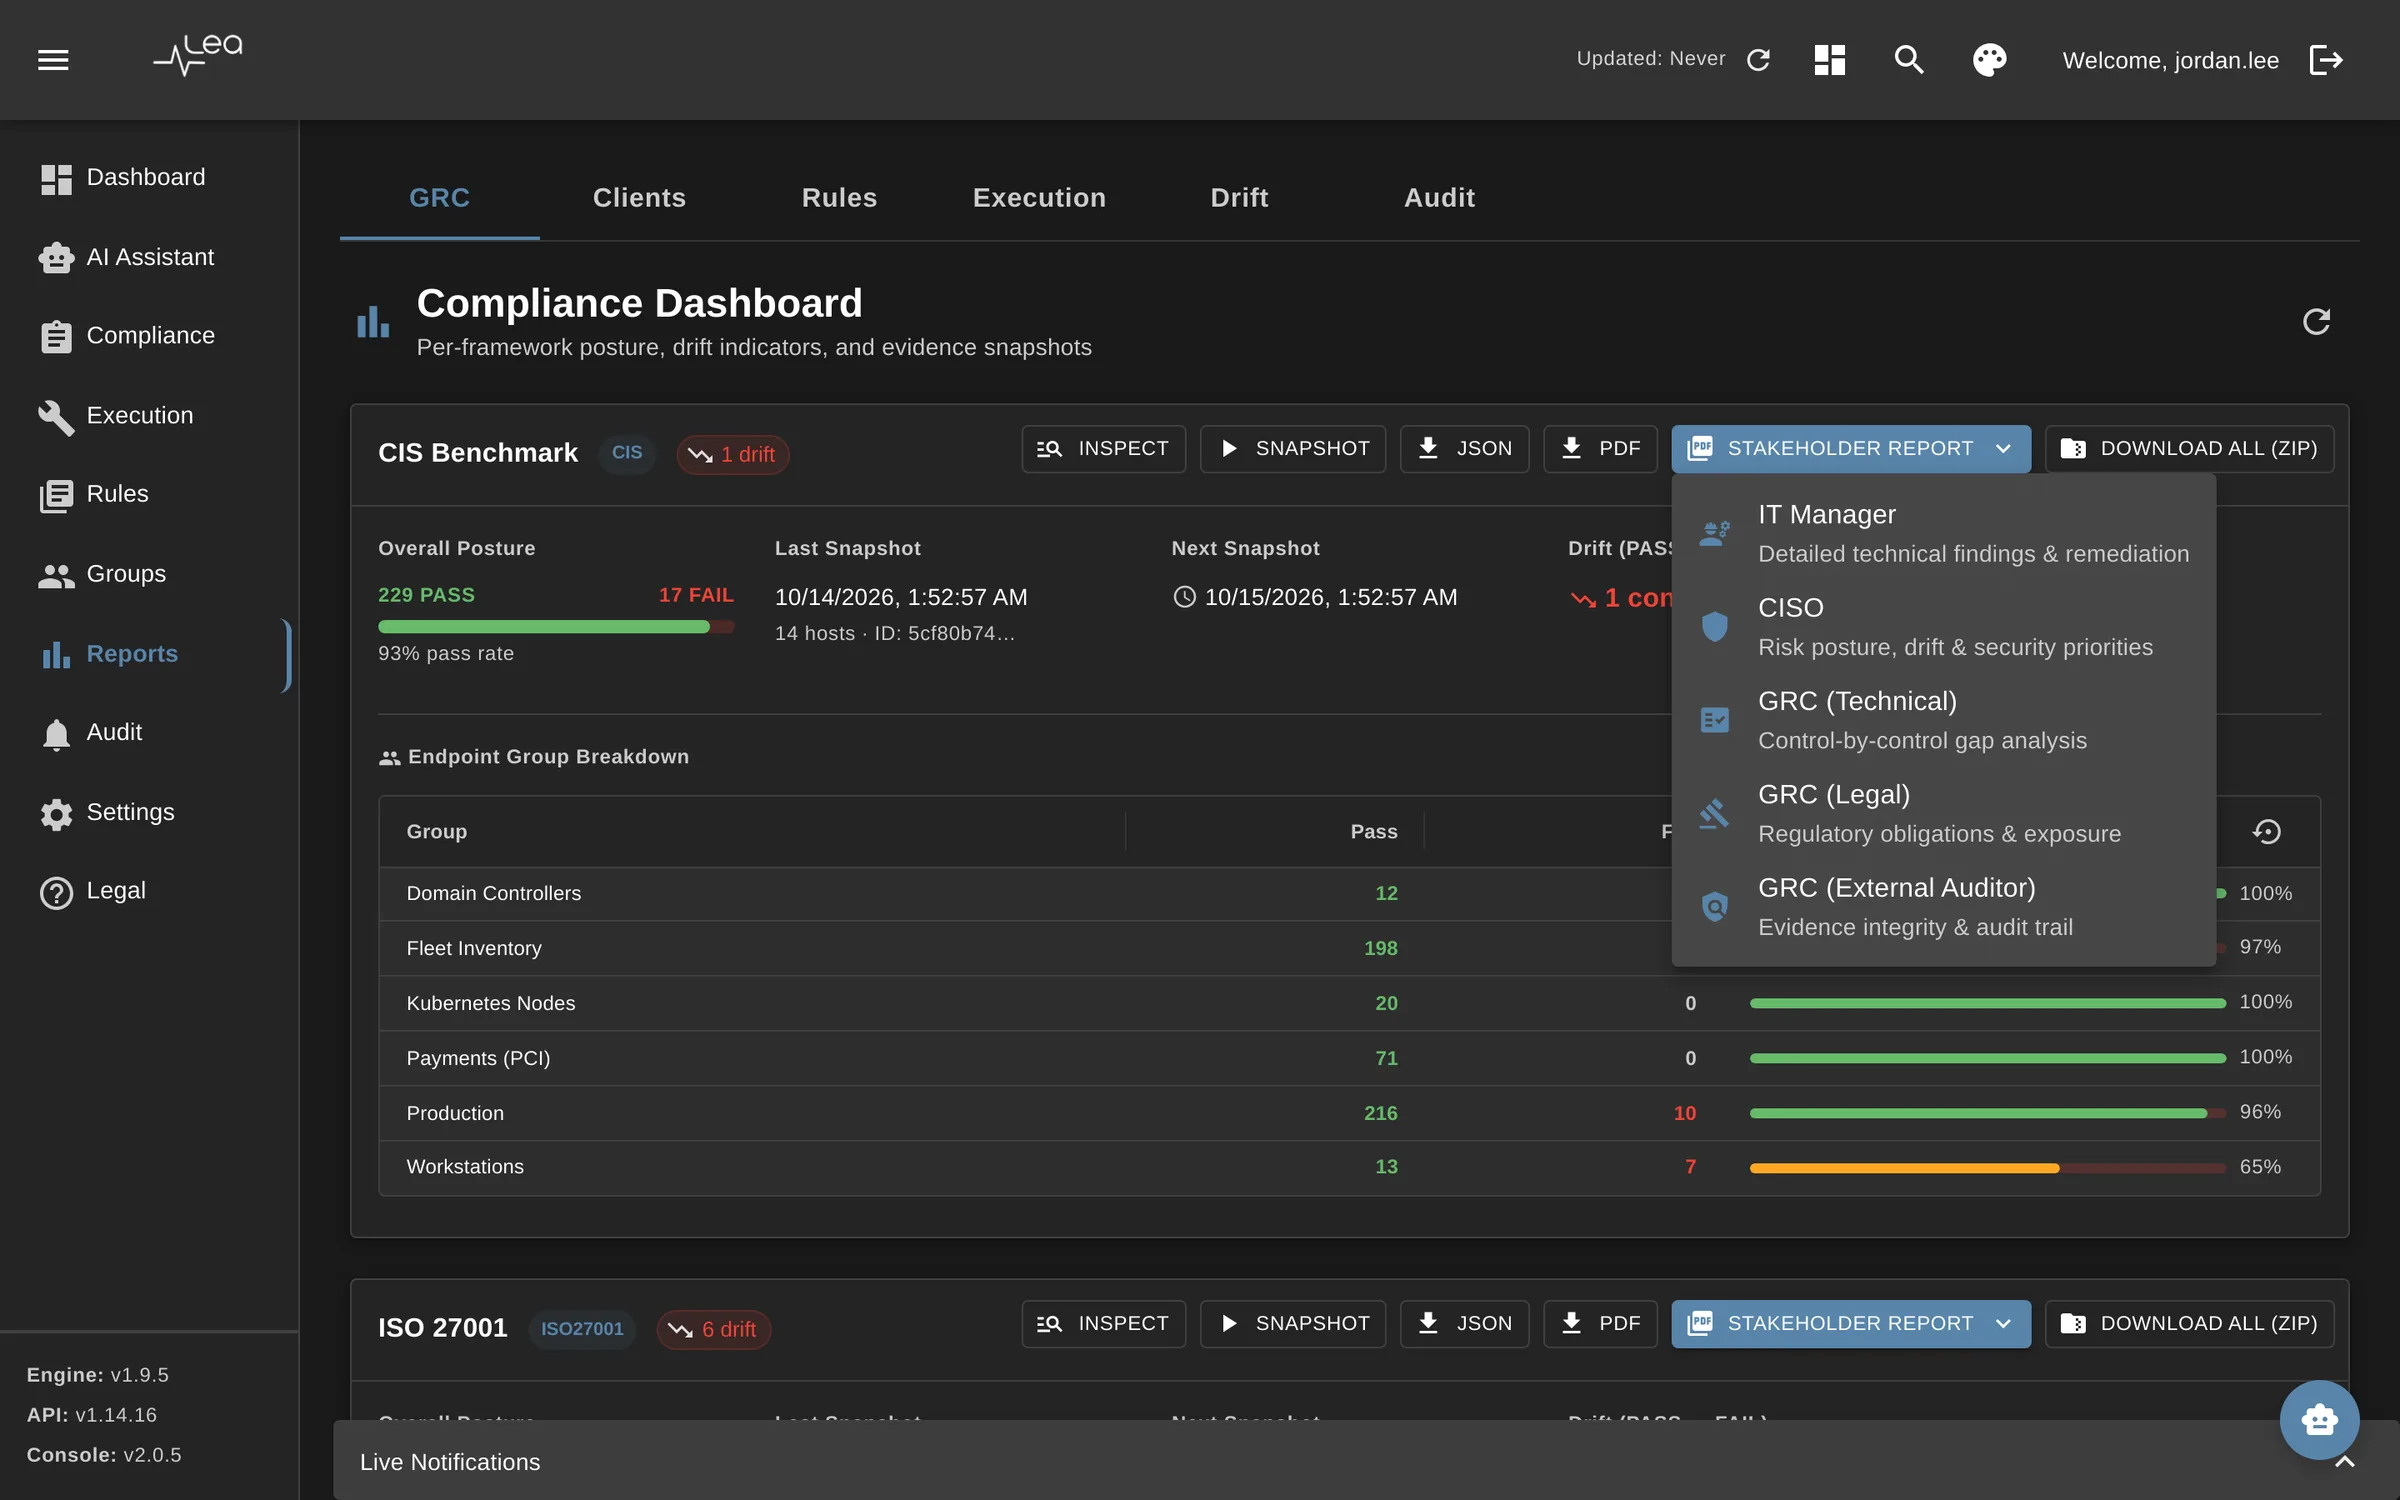The width and height of the screenshot is (2400, 1500).
Task: Switch to the Clients tab
Action: (x=639, y=198)
